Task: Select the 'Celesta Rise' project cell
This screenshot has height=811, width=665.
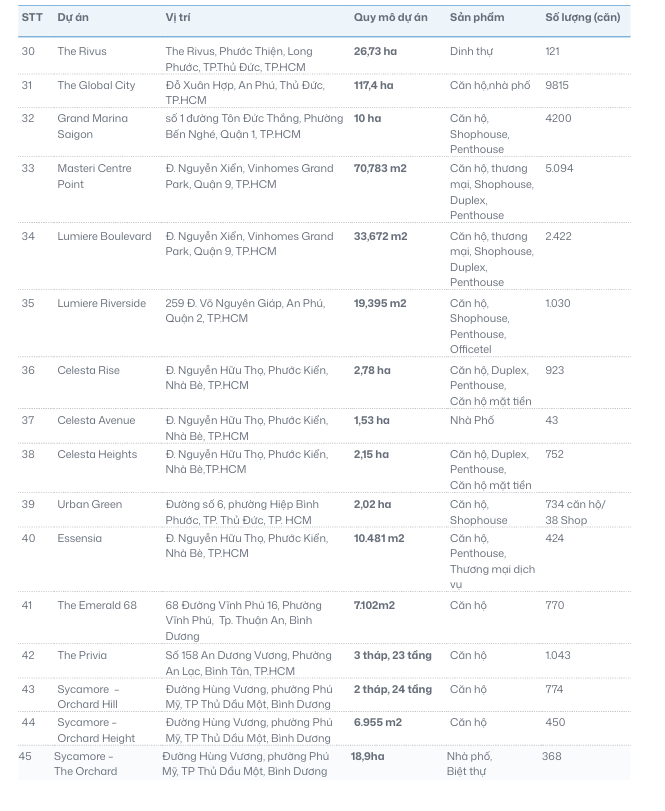Action: 88,370
